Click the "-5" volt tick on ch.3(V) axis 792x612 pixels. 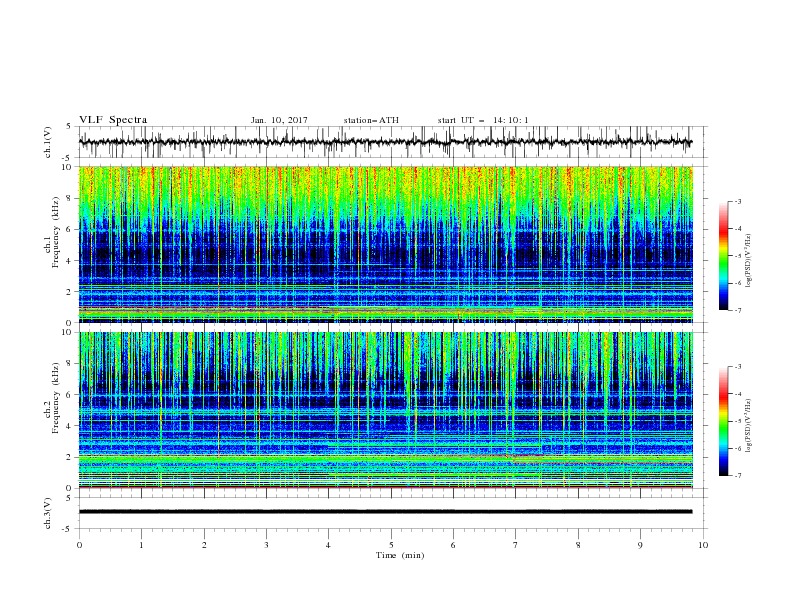point(67,529)
